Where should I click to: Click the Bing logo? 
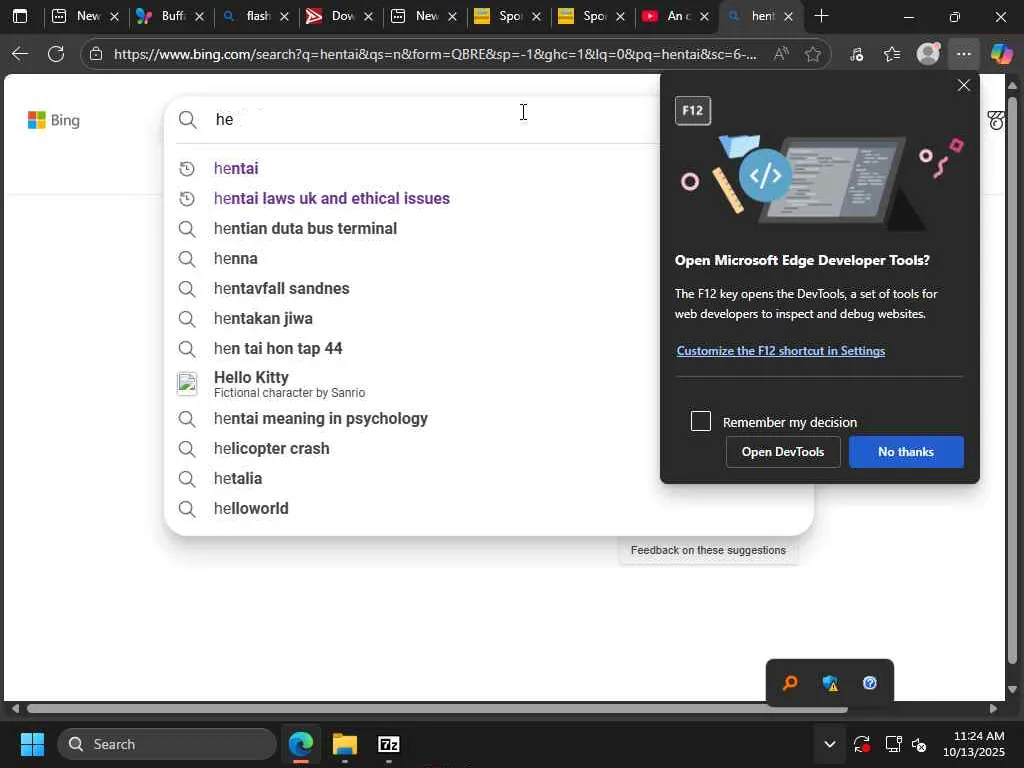coord(54,120)
